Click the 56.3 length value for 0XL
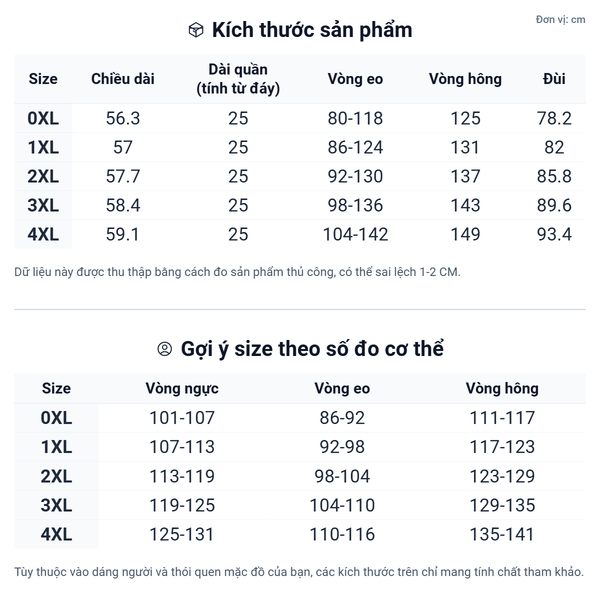This screenshot has height=600, width=600. 123,118
